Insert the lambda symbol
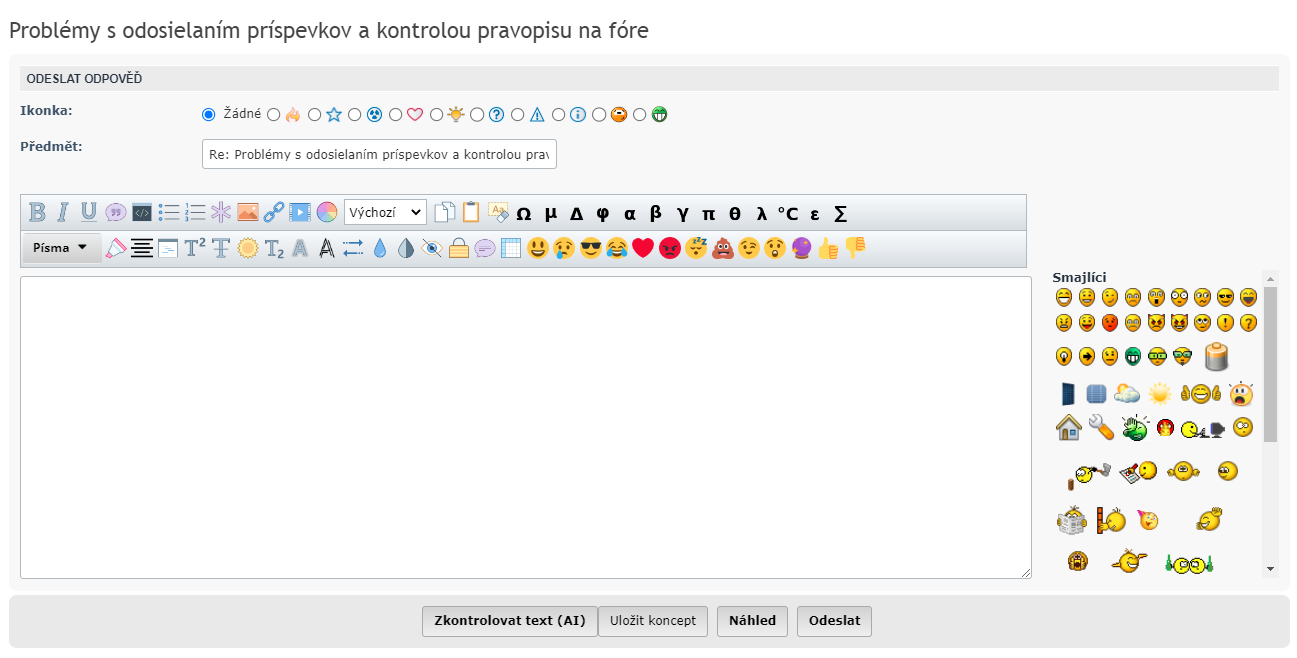The height and width of the screenshot is (658, 1297). pos(762,213)
